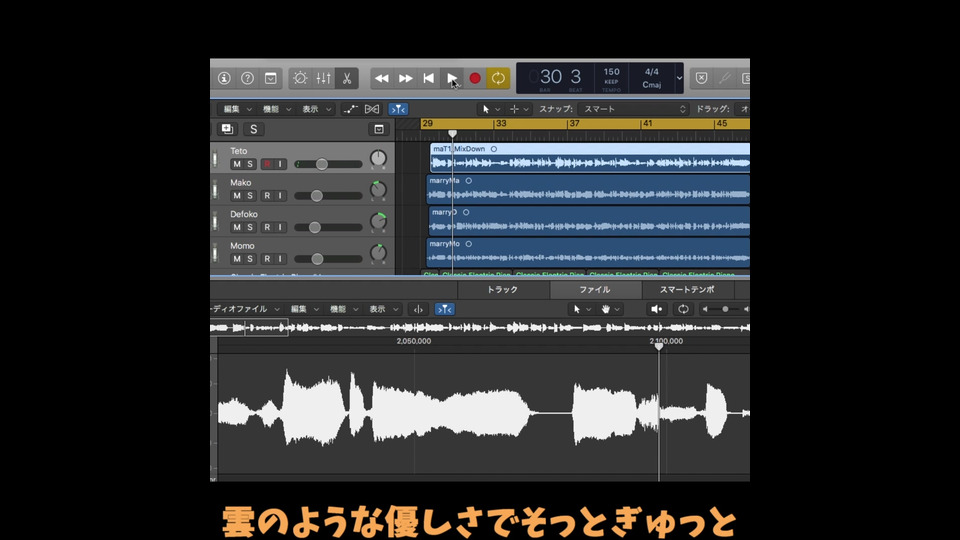Image resolution: width=960 pixels, height=540 pixels.
Task: Mute the Teto track
Action: tap(237, 164)
